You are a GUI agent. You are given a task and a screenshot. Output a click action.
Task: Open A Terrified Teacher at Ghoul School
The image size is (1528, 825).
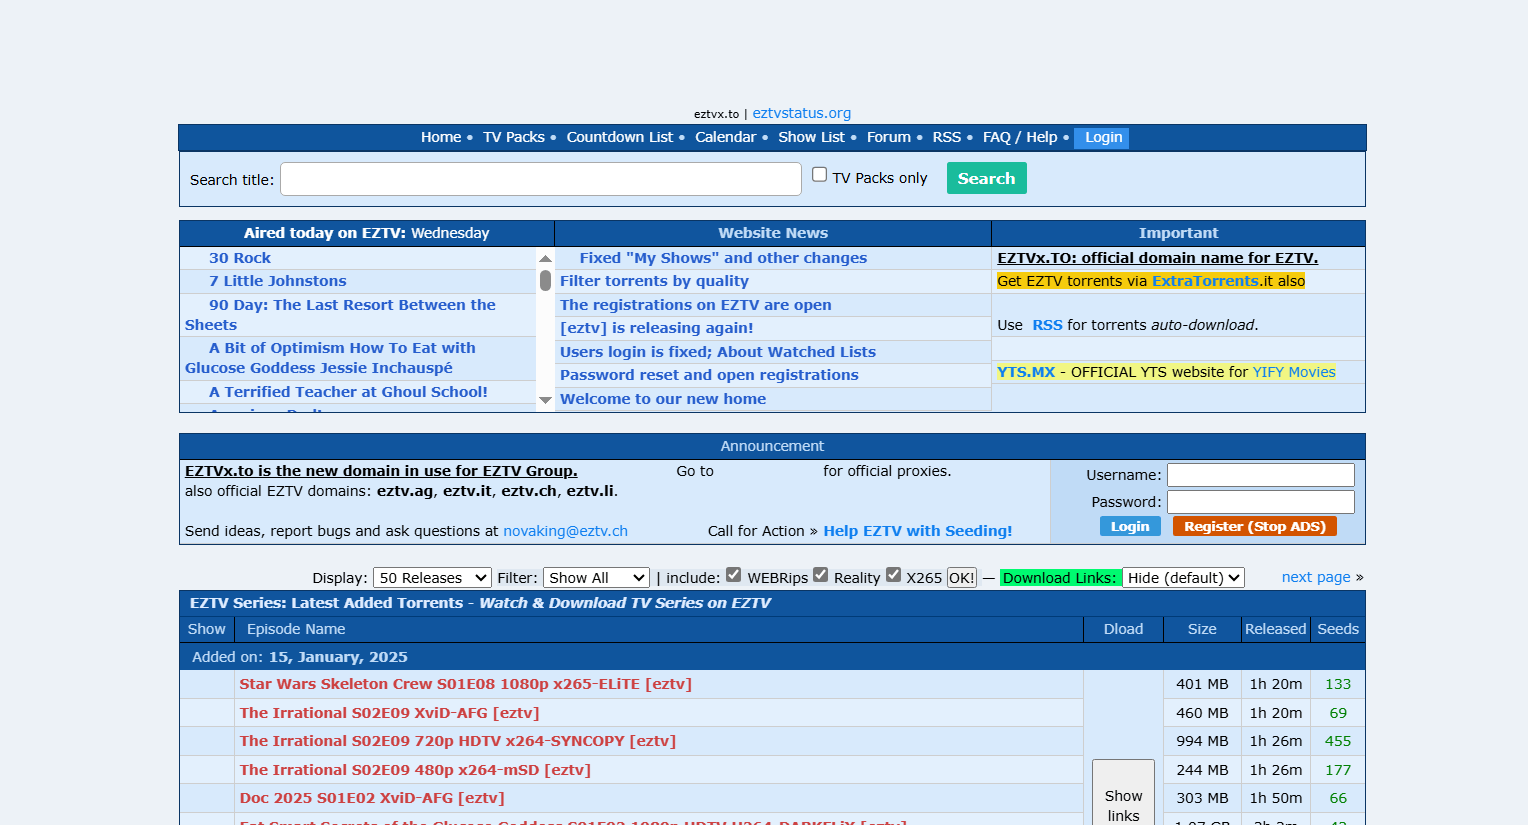pos(348,392)
